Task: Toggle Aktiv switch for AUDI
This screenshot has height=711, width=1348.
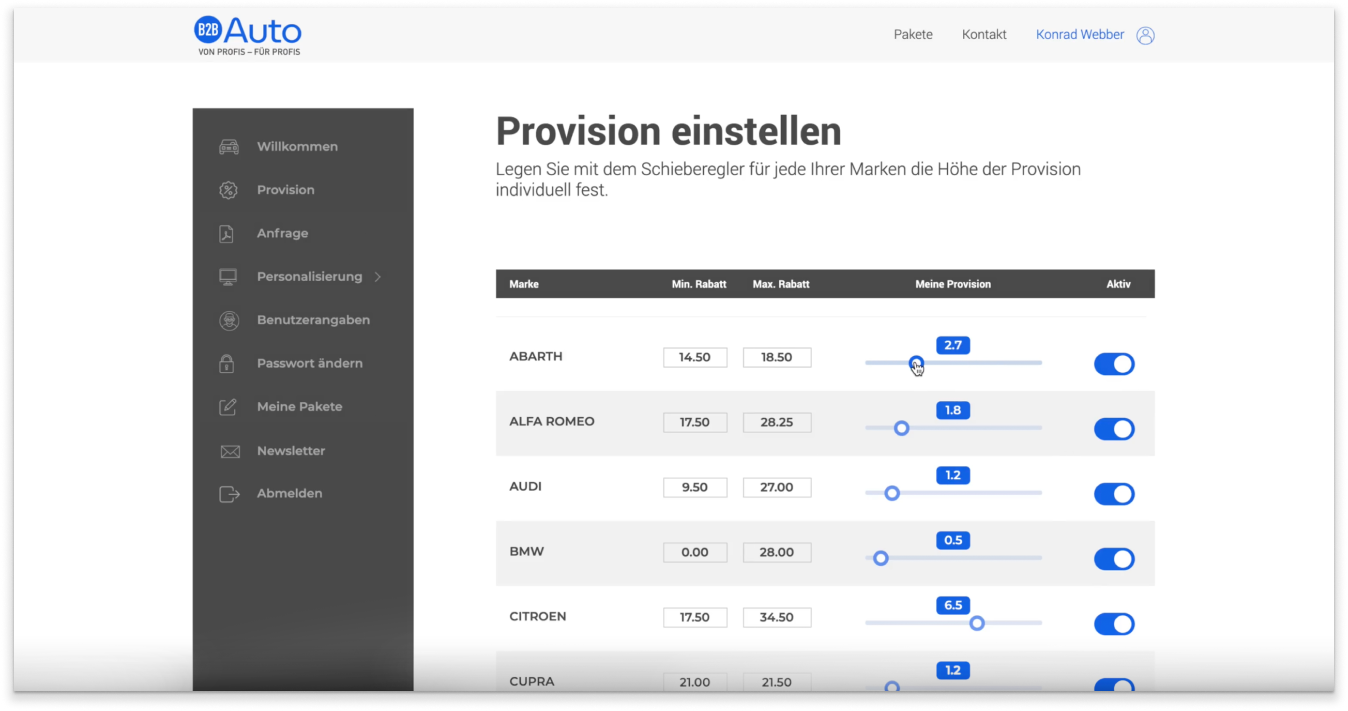Action: [x=1114, y=494]
